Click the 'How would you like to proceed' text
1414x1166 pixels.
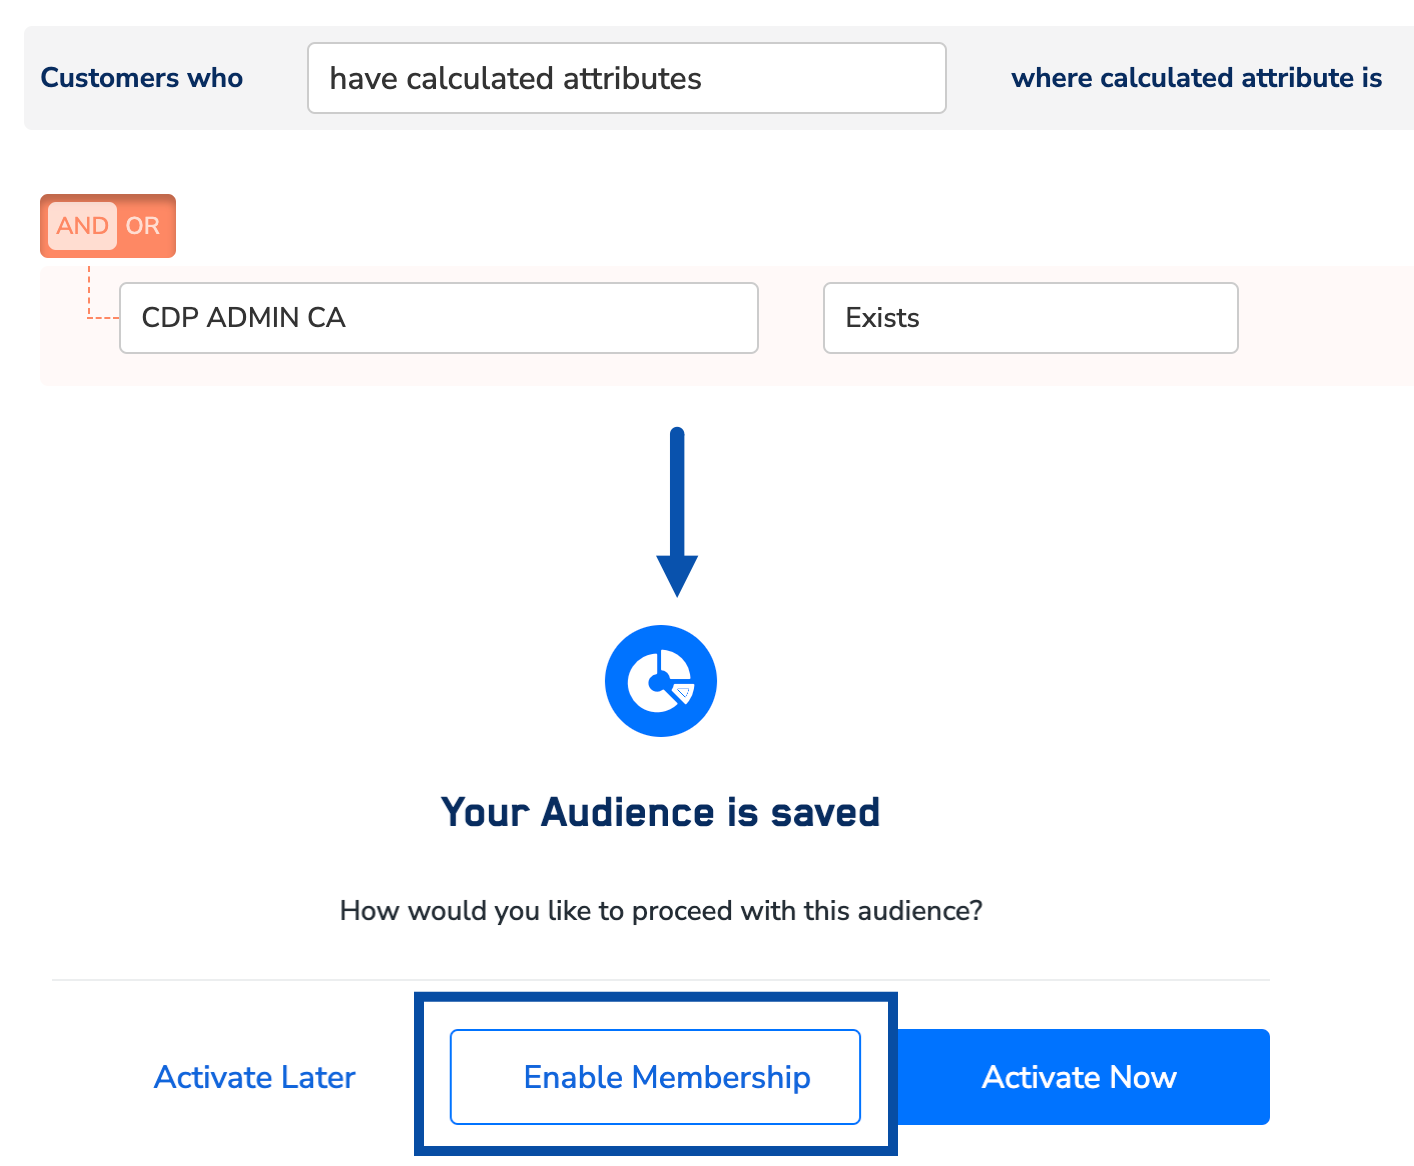(661, 911)
